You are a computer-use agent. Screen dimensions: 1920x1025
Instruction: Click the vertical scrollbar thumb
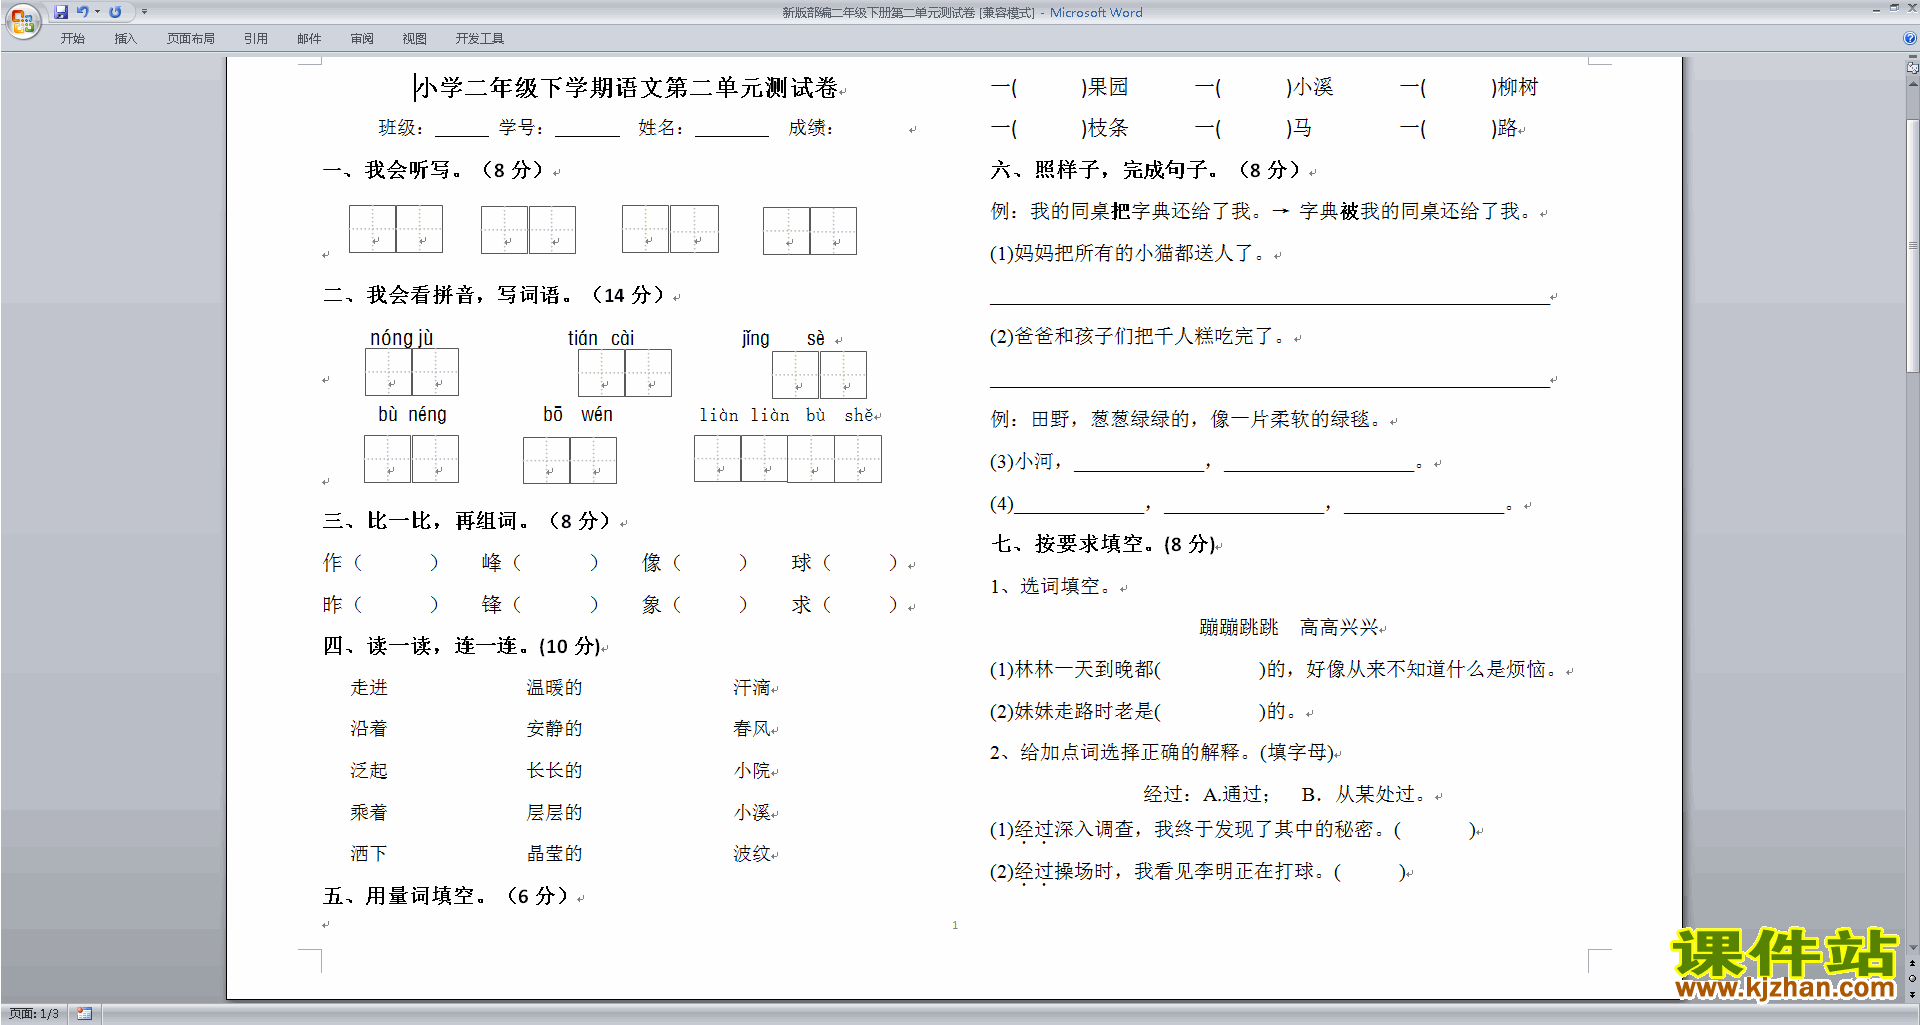coord(1912,245)
